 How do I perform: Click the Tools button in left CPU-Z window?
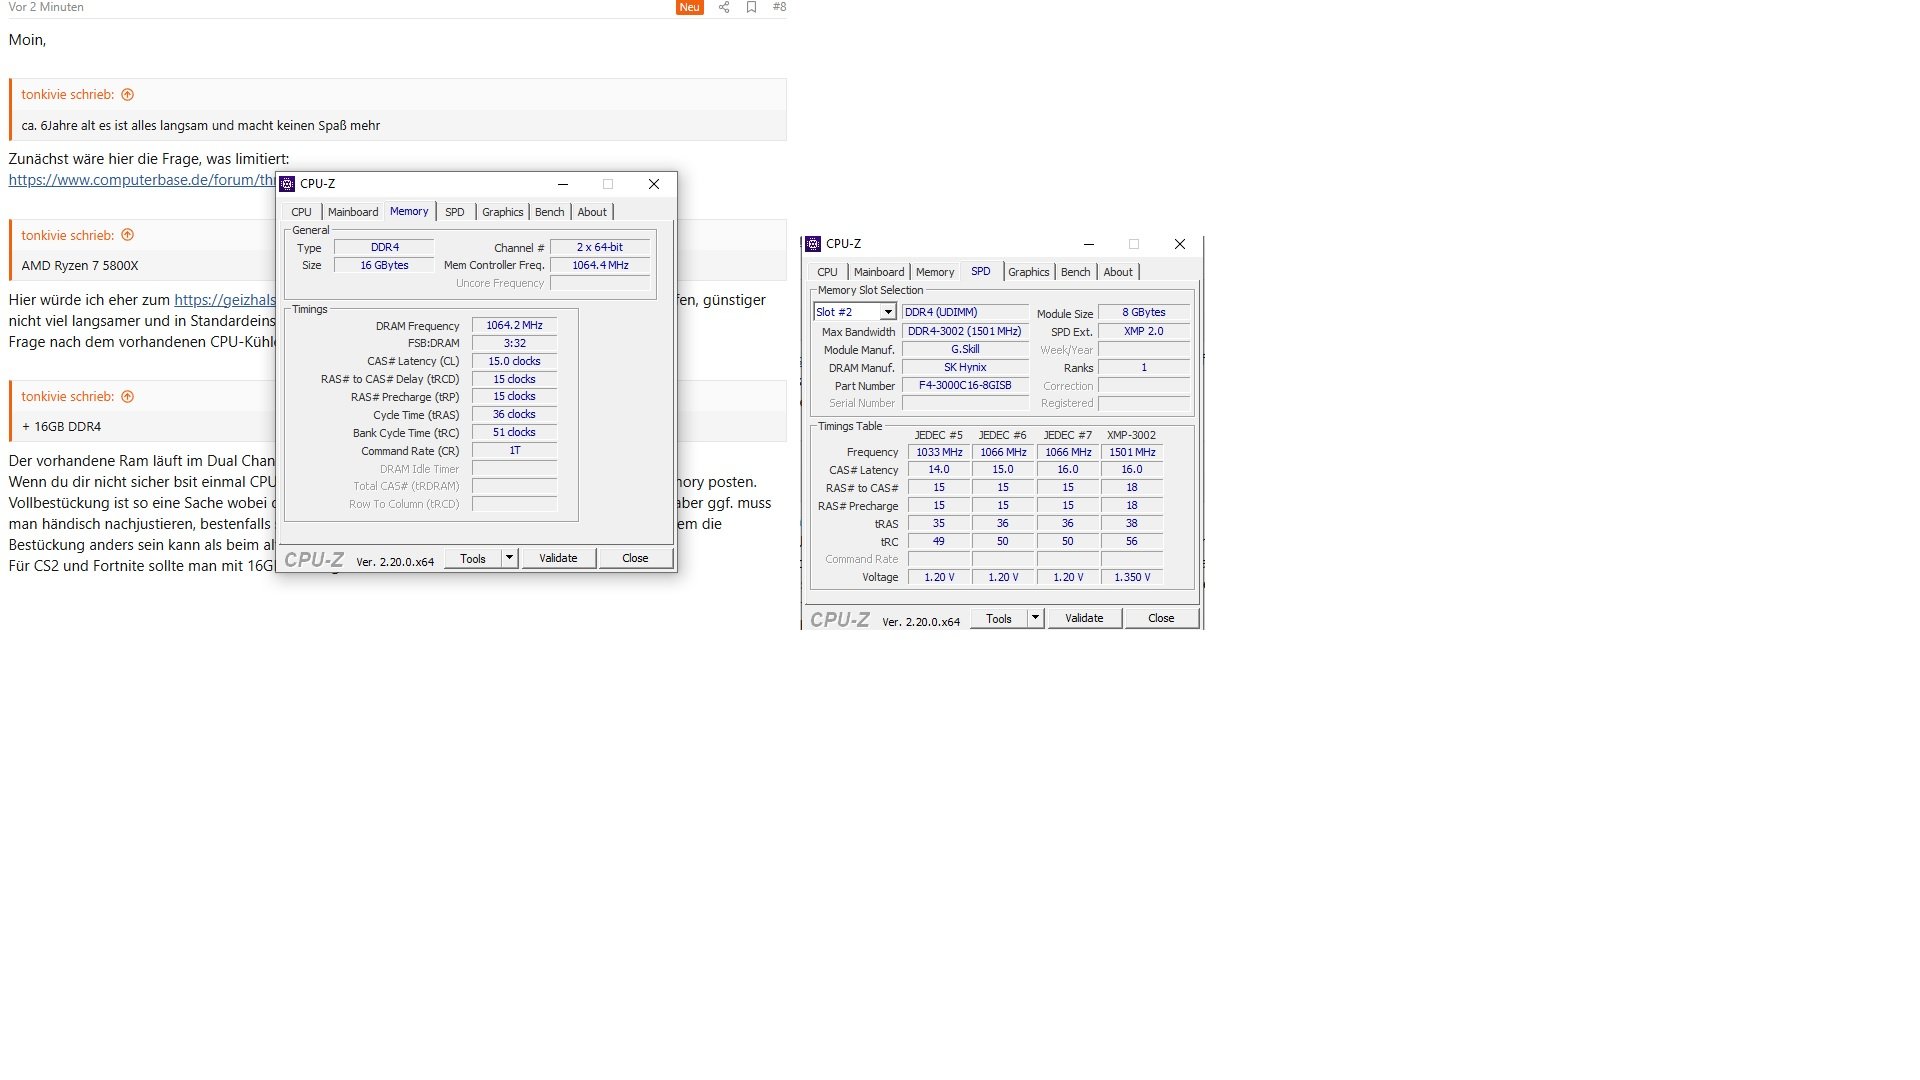[473, 558]
